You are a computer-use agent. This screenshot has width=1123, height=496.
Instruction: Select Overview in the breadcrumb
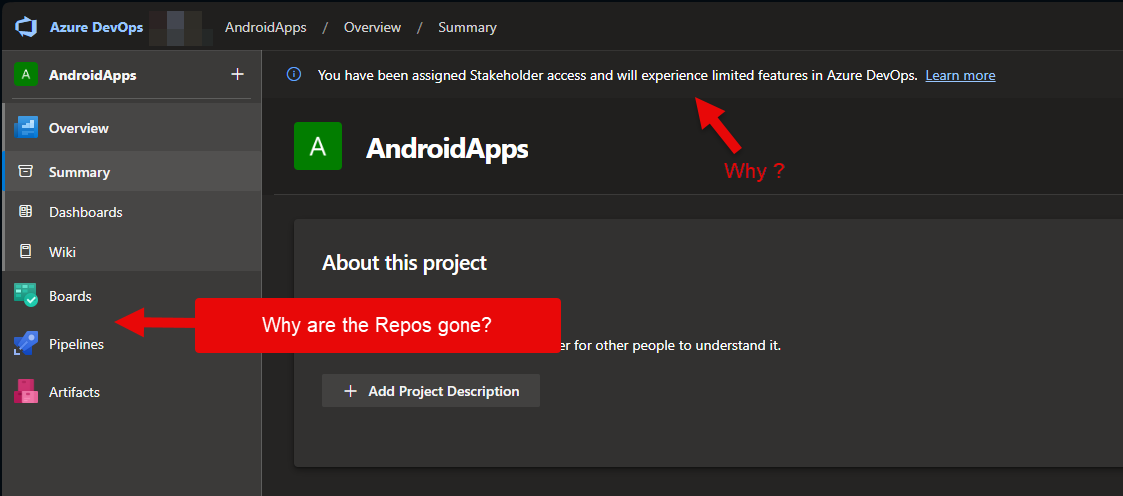[372, 28]
